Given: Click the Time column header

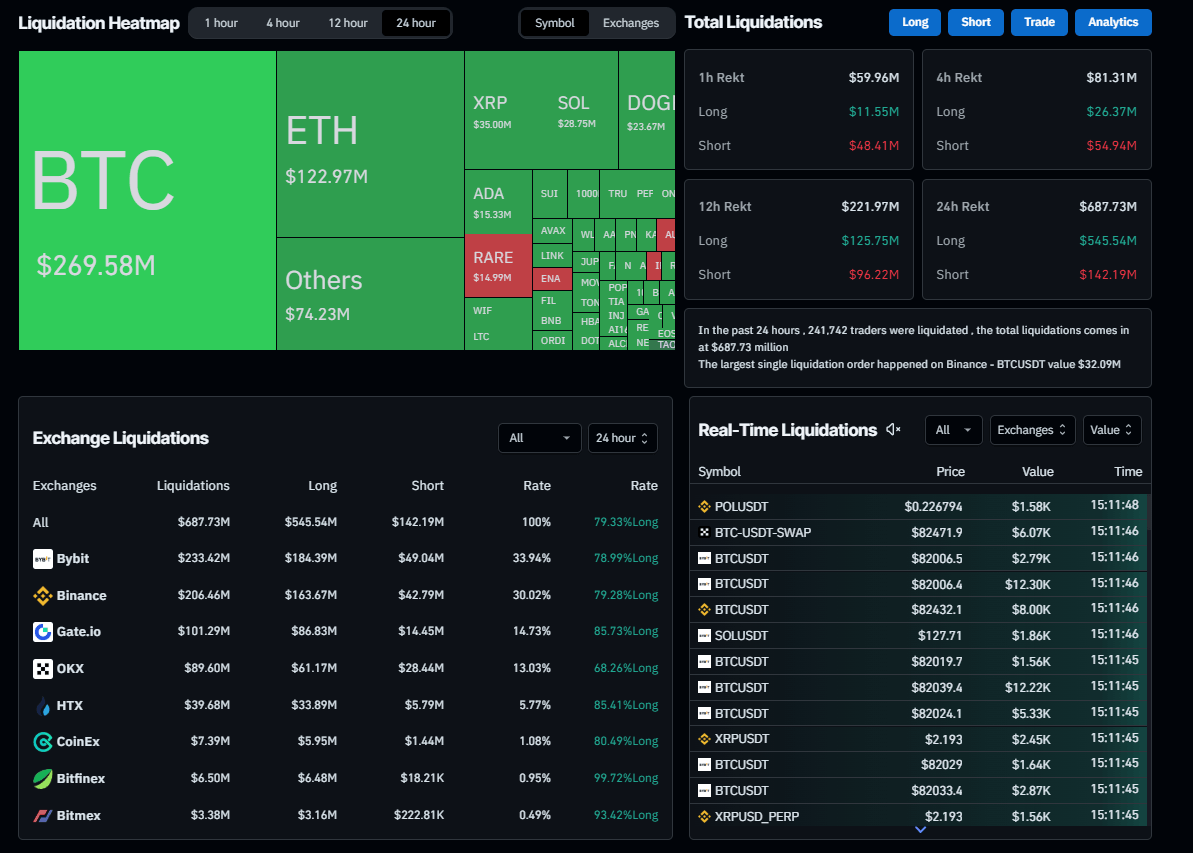Looking at the screenshot, I should [x=1128, y=472].
